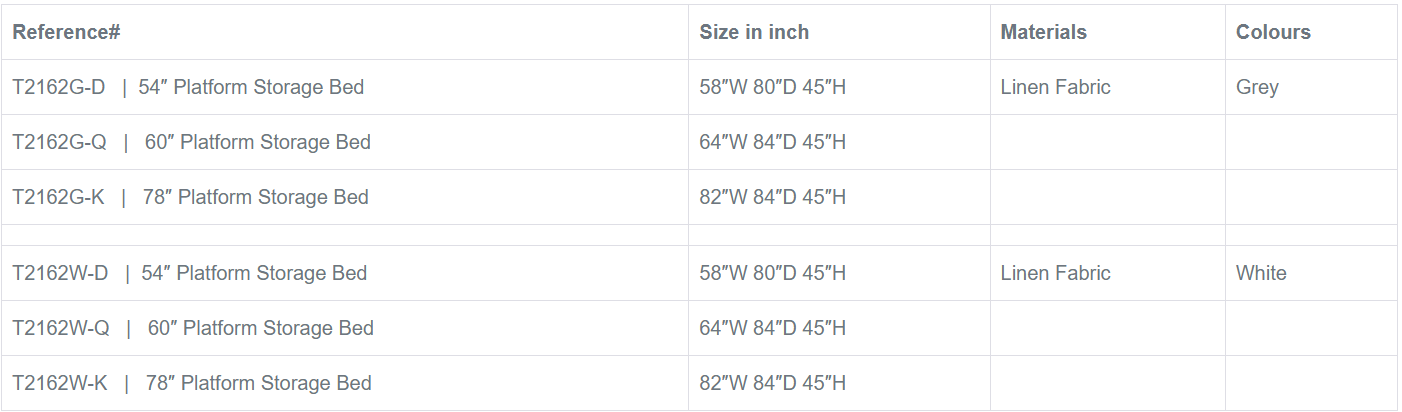Select the Colours column header
1402x412 pixels.
(x=1273, y=32)
